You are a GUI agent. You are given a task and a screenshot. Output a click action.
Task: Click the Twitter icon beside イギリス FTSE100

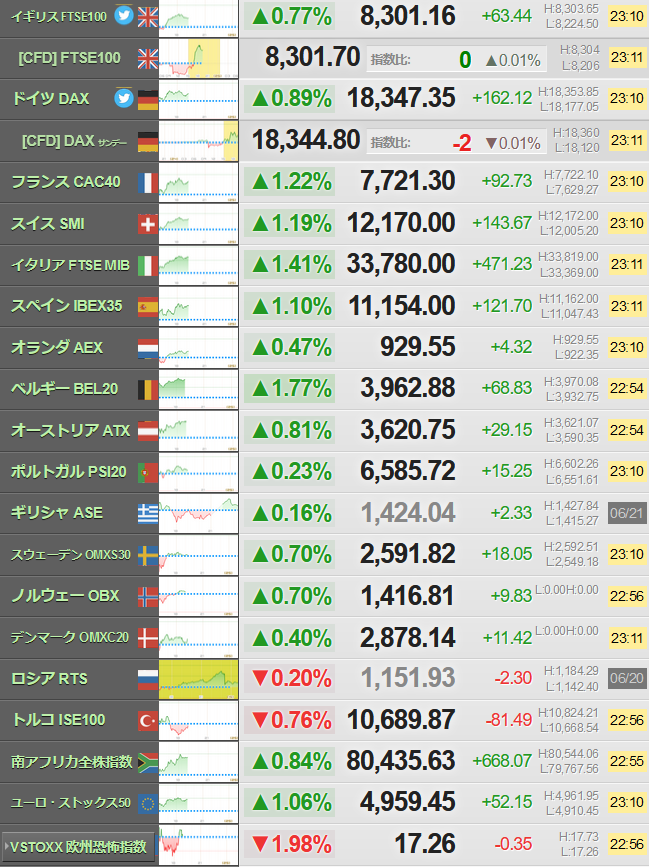coord(124,16)
